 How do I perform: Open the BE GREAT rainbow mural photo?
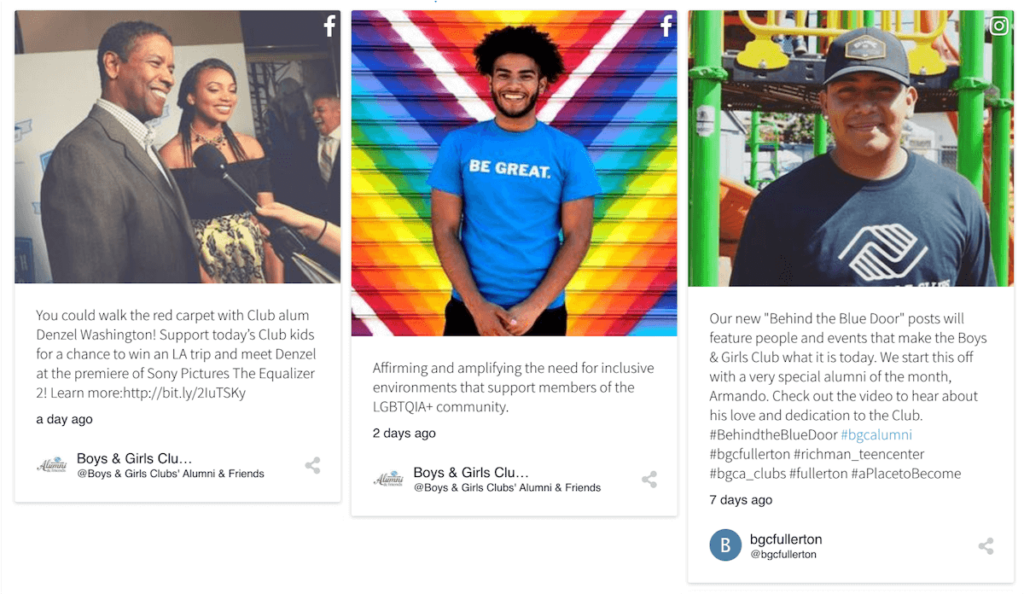tap(514, 173)
